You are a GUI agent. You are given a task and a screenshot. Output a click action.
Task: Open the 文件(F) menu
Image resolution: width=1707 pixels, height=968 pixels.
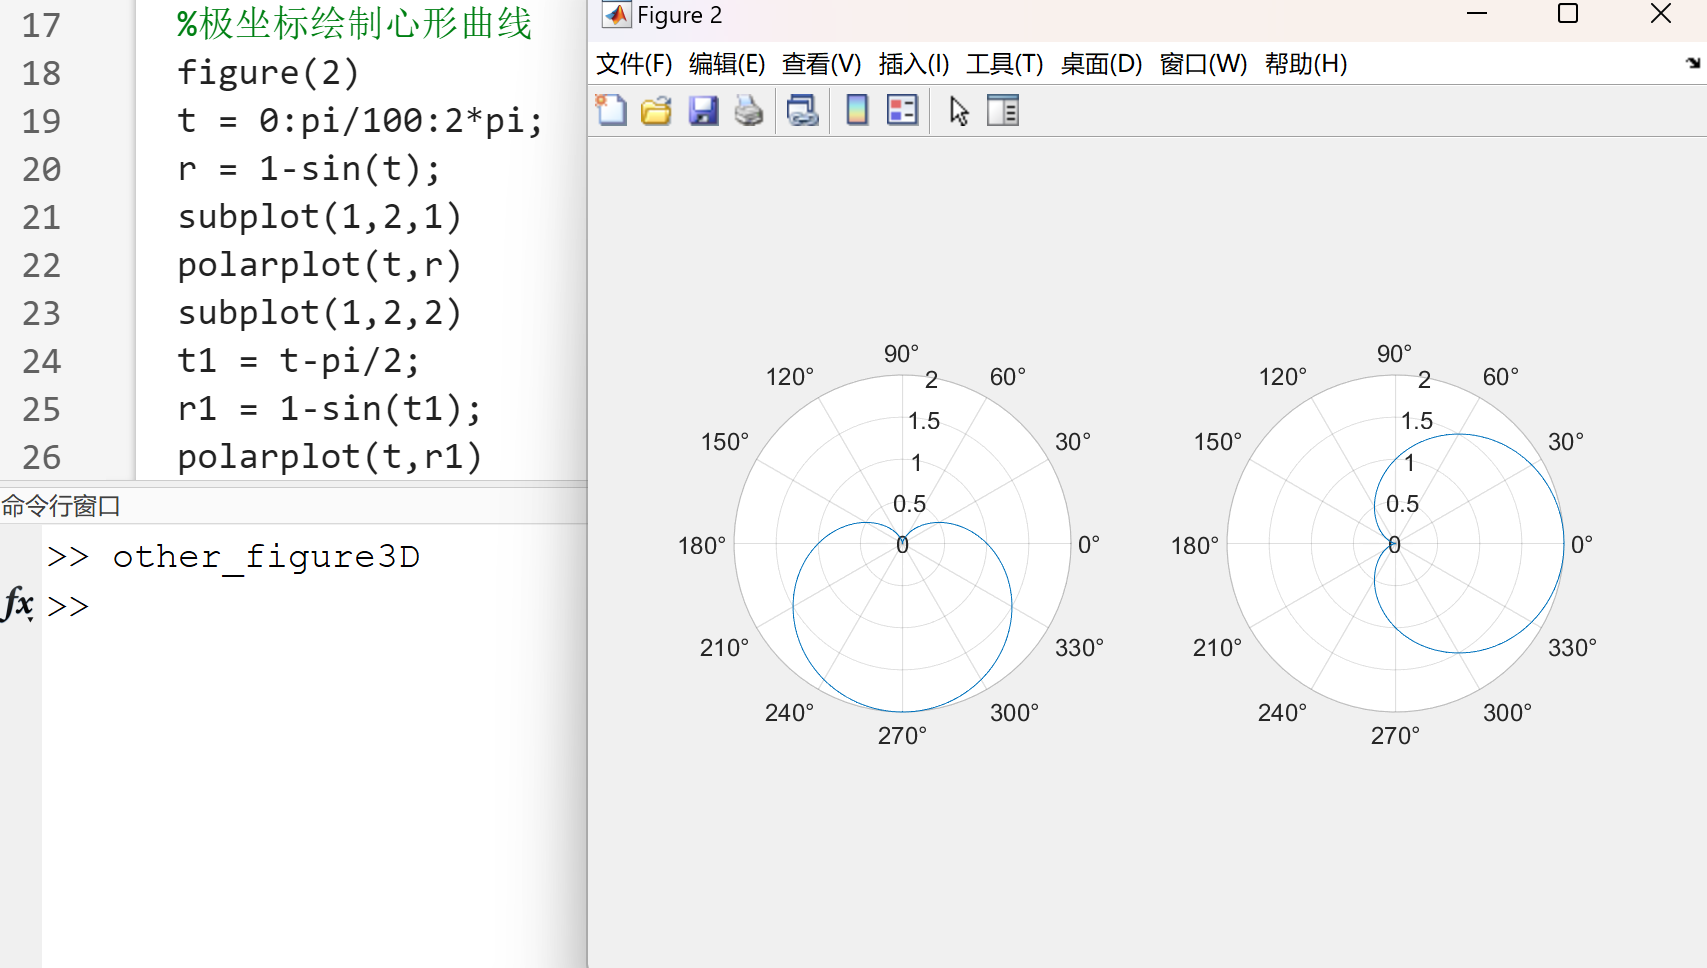click(634, 64)
